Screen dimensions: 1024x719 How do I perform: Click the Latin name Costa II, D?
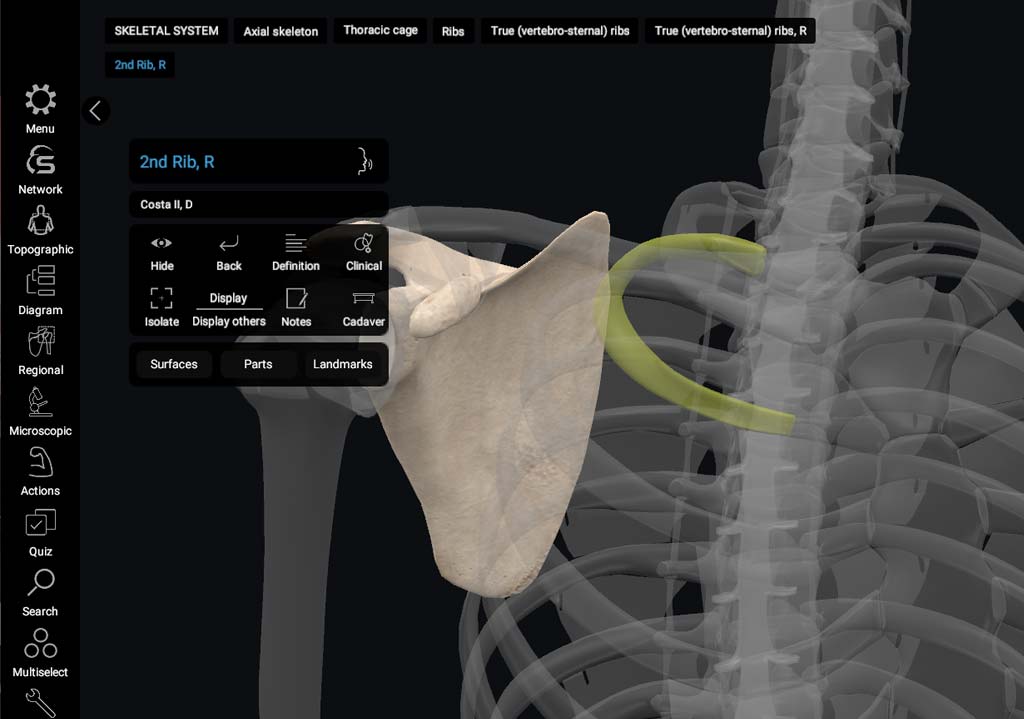[x=167, y=204]
